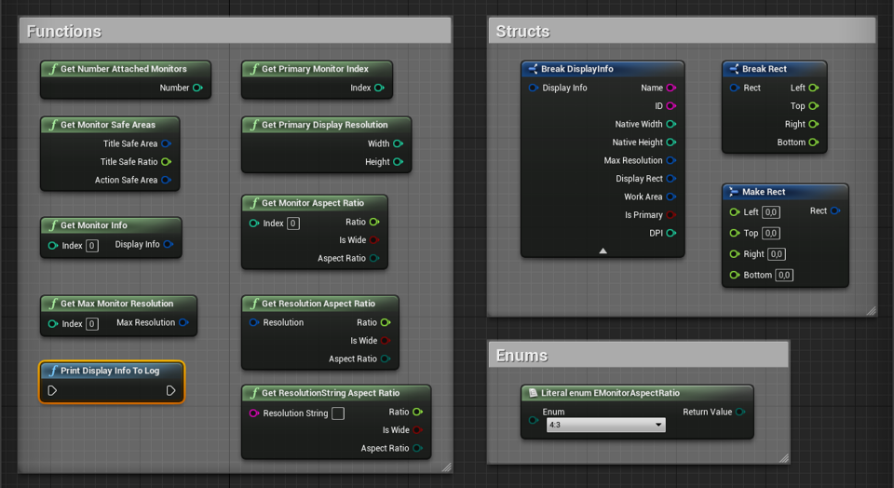Screen dimensions: 894x488
Task: Click the Index value field on Get Monitor Info
Action: click(92, 246)
